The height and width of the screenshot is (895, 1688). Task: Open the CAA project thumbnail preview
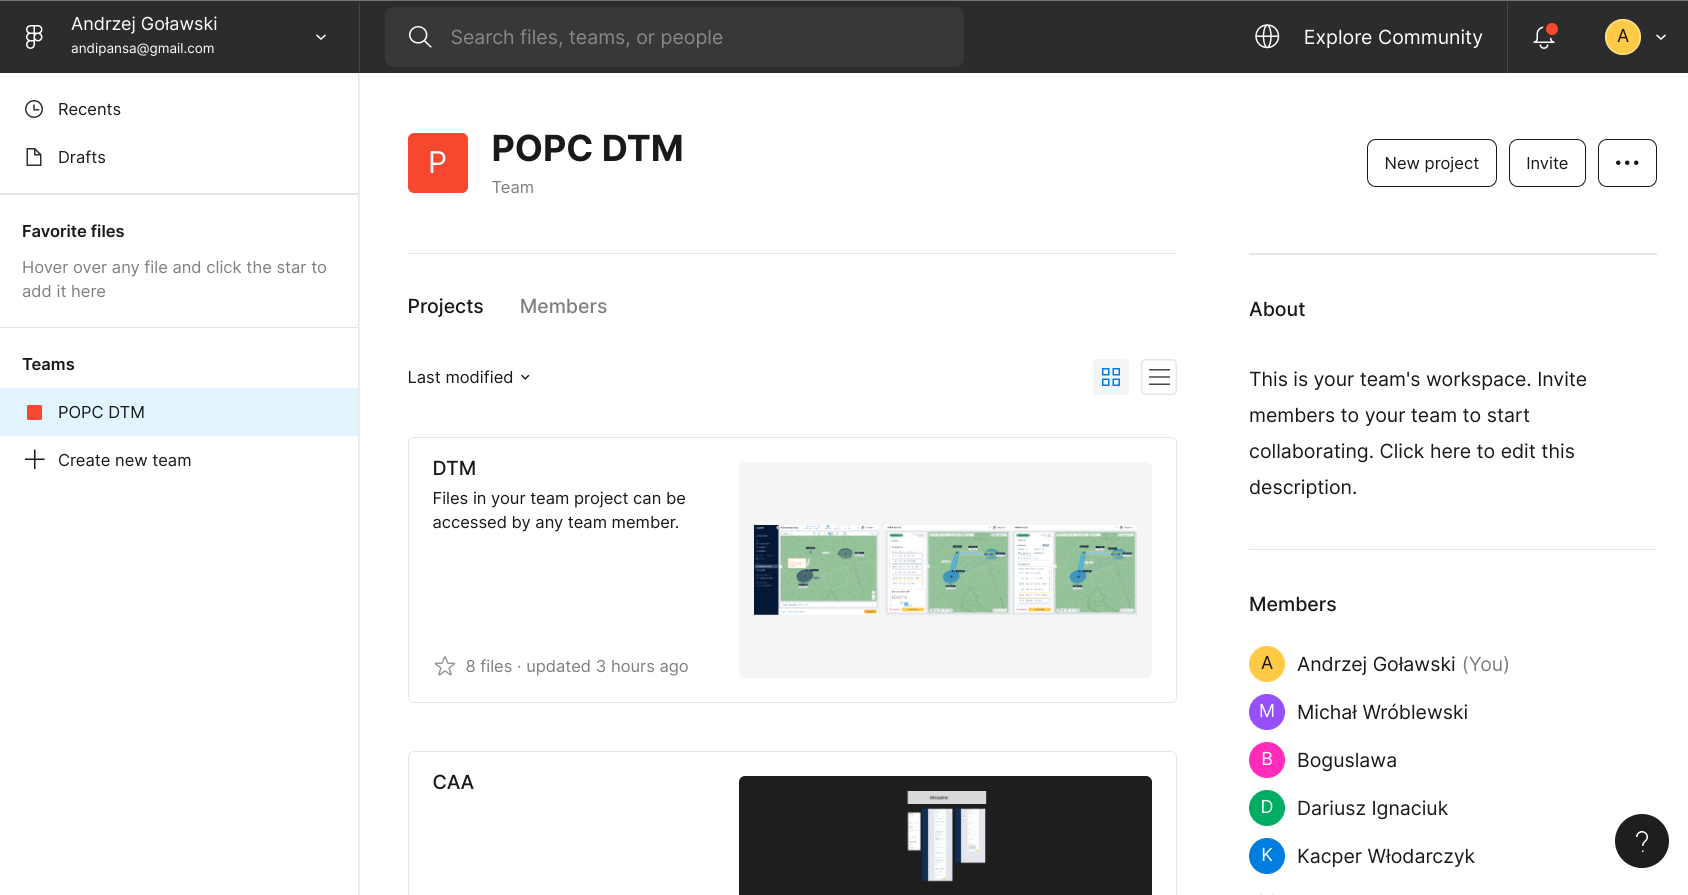click(945, 835)
